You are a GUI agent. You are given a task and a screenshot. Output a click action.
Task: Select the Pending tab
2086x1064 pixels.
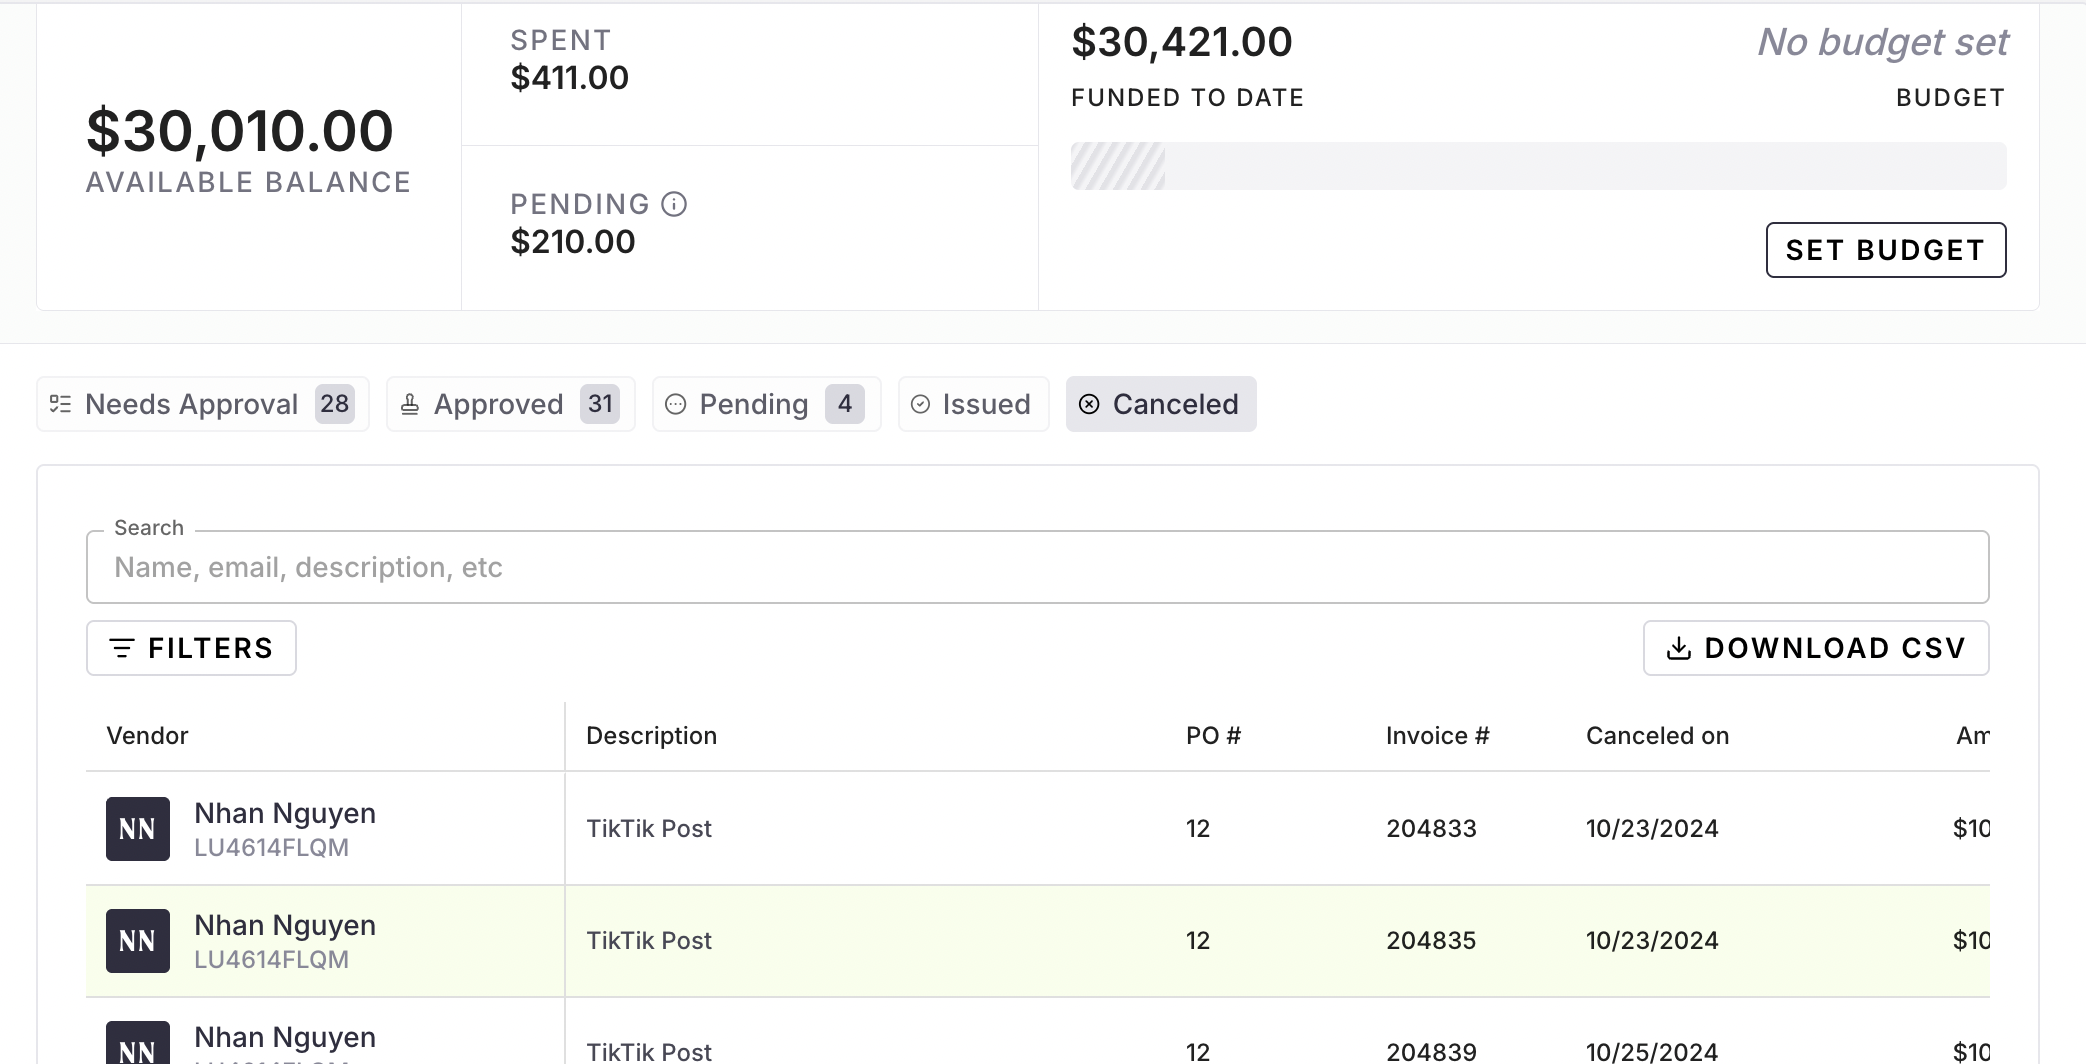click(x=766, y=404)
